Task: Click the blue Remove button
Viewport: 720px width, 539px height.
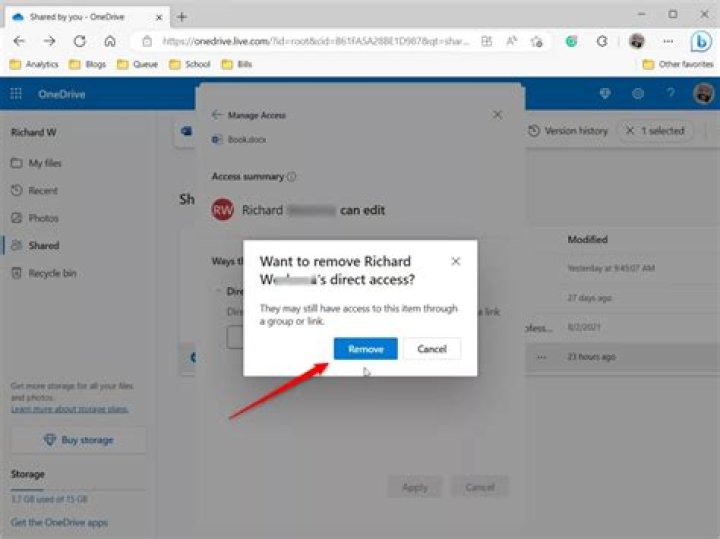Action: click(x=366, y=349)
